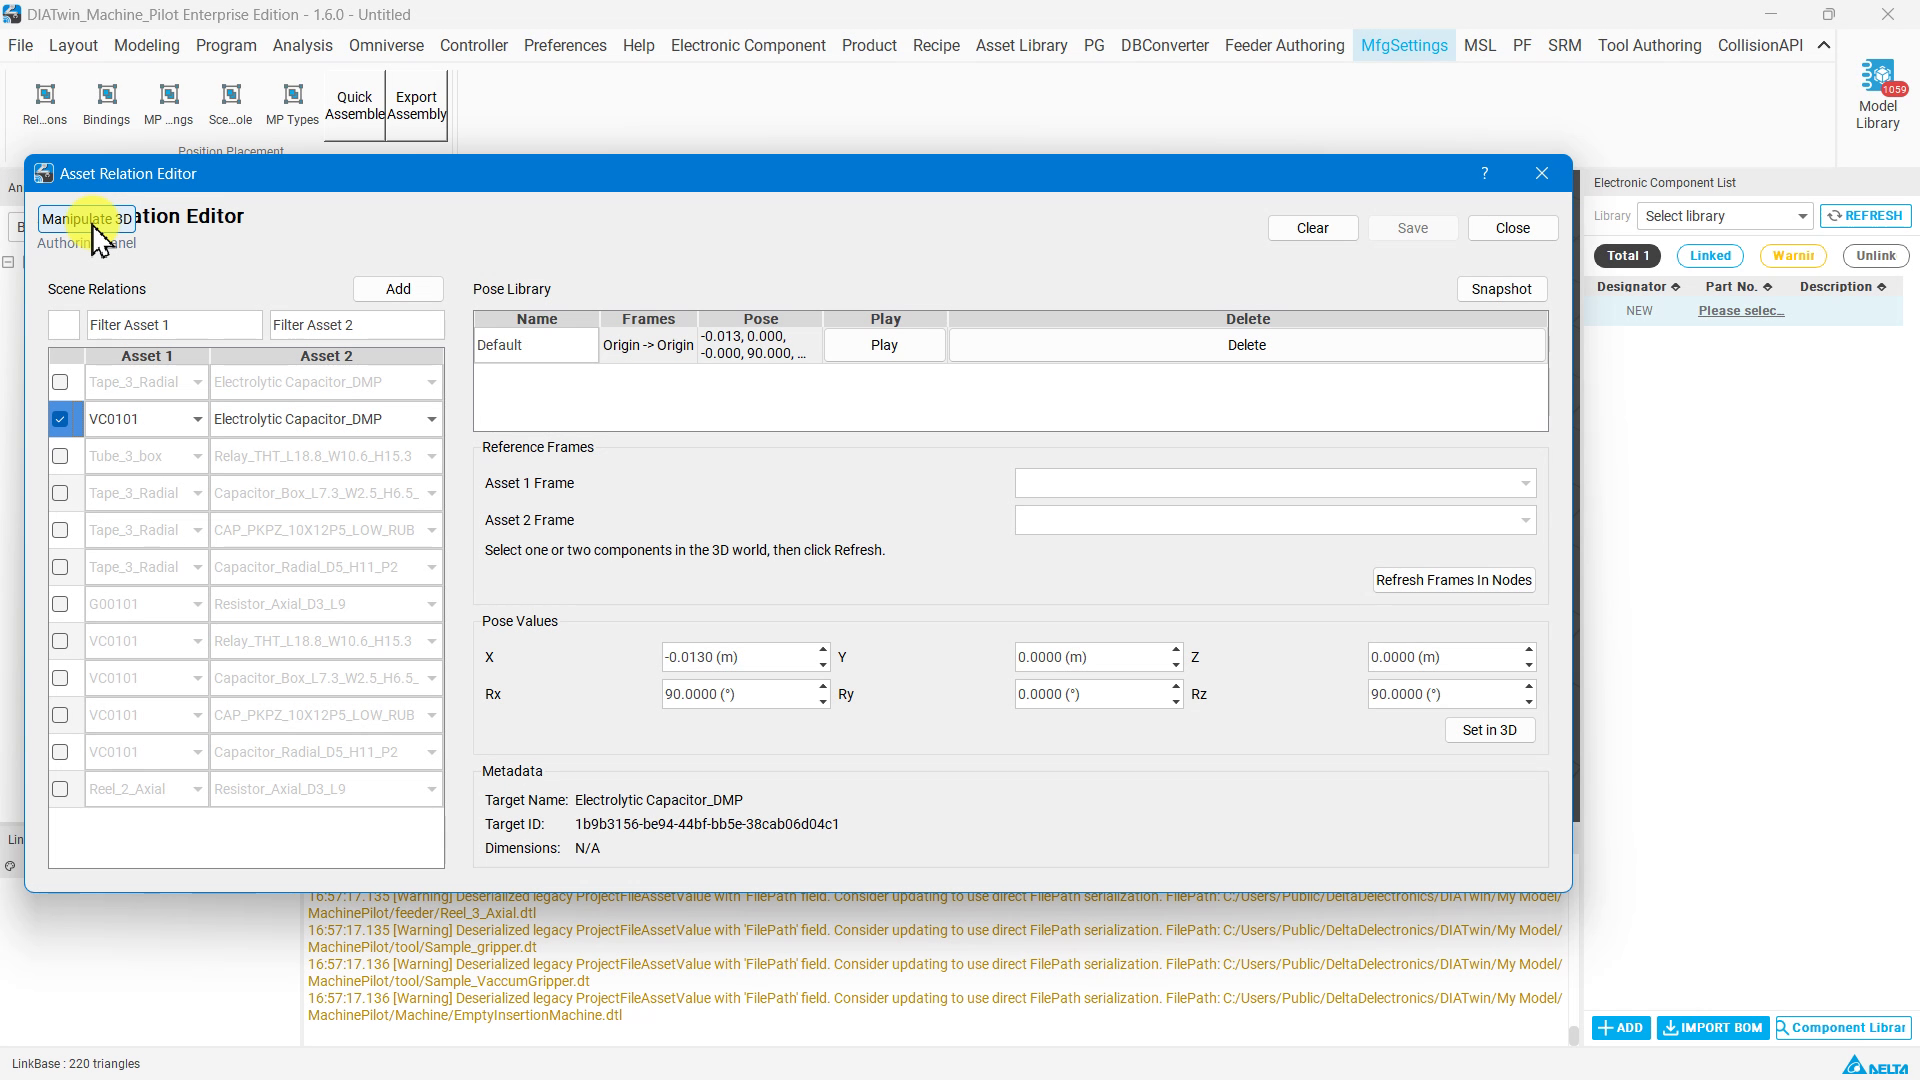
Task: Play the Default pose
Action: tap(884, 345)
